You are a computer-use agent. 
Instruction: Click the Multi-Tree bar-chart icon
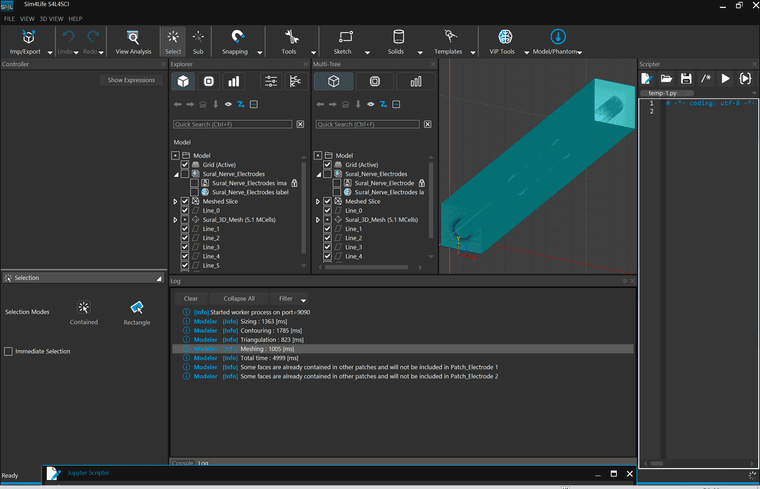pyautogui.click(x=416, y=81)
